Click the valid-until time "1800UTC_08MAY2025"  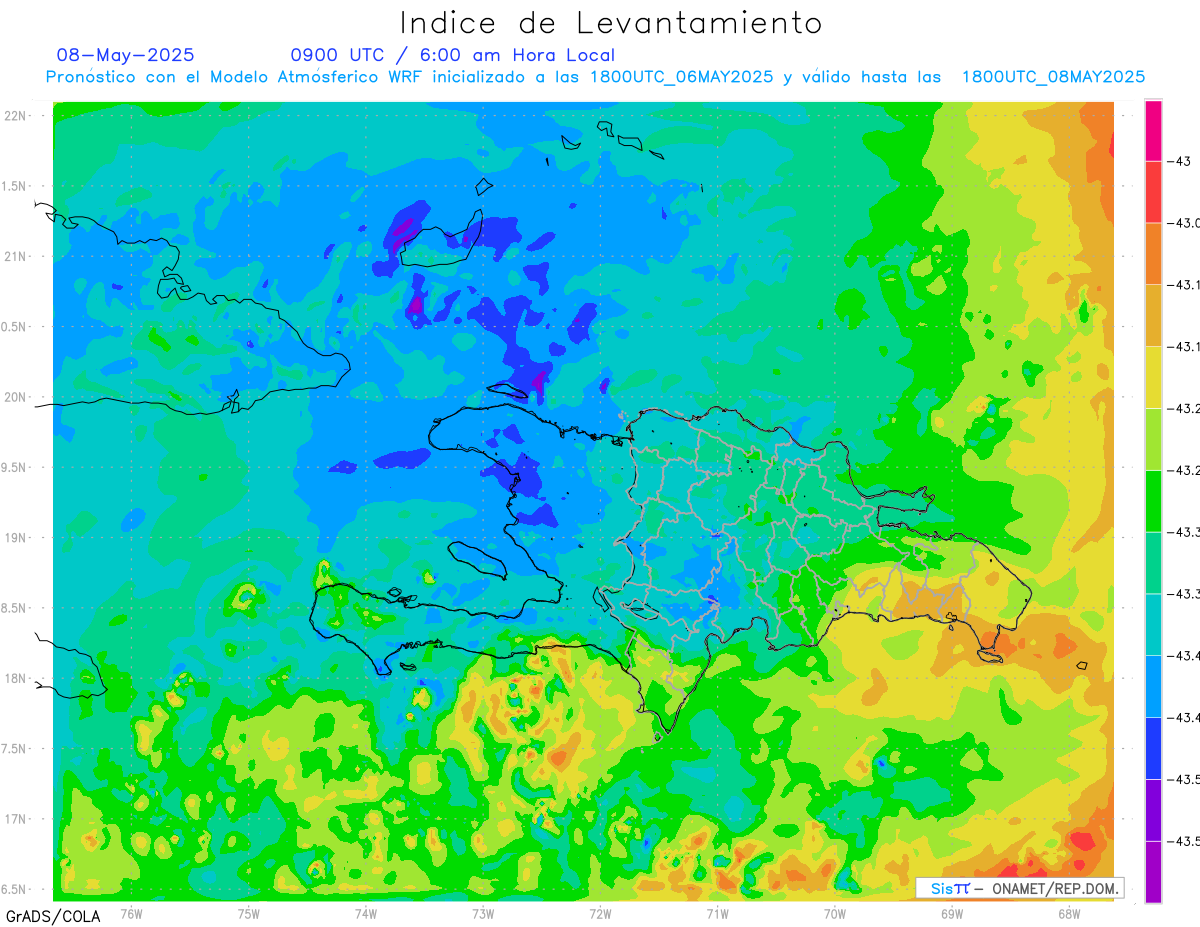[1053, 77]
